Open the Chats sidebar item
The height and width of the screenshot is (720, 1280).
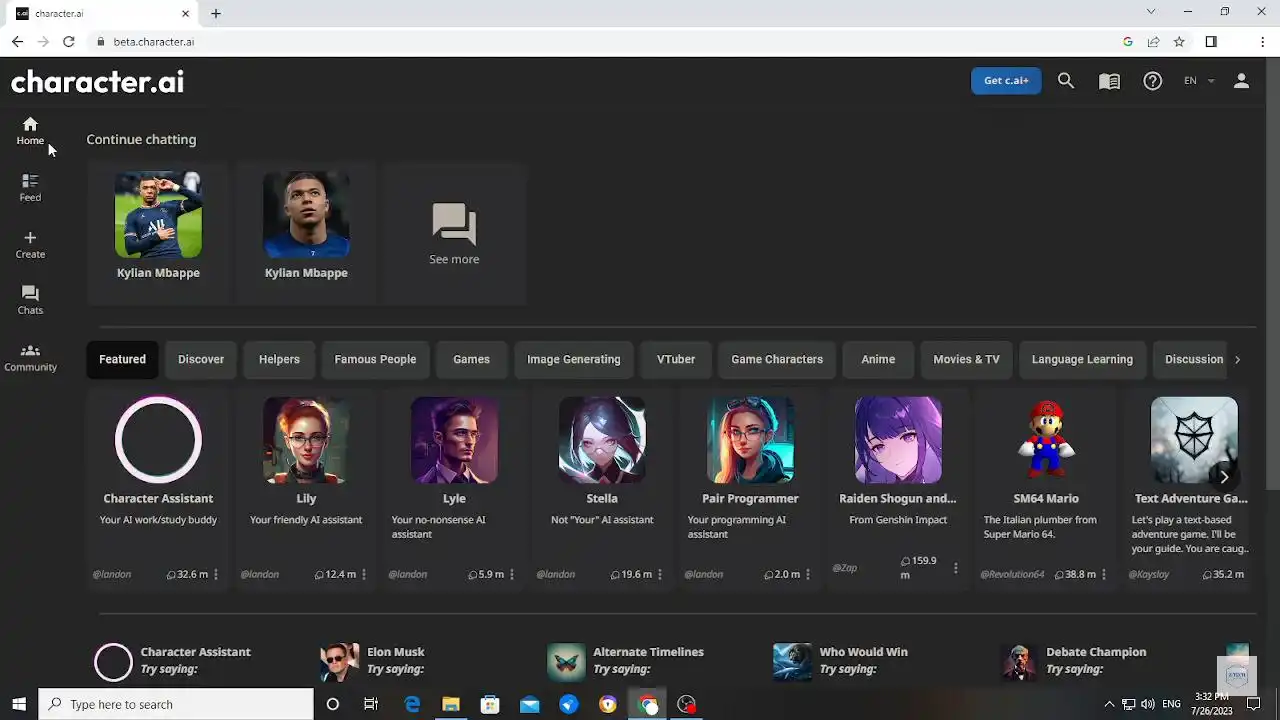coord(30,301)
